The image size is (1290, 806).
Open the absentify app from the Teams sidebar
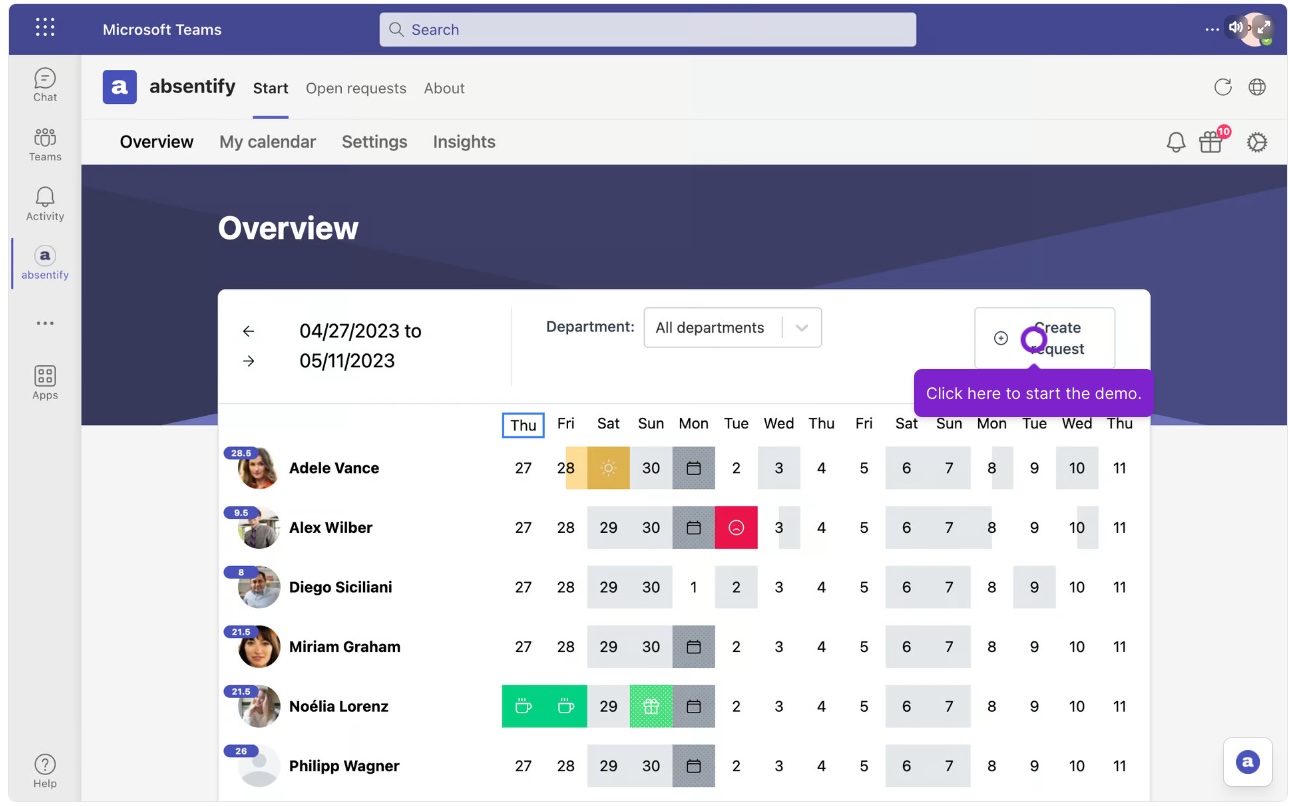click(44, 262)
